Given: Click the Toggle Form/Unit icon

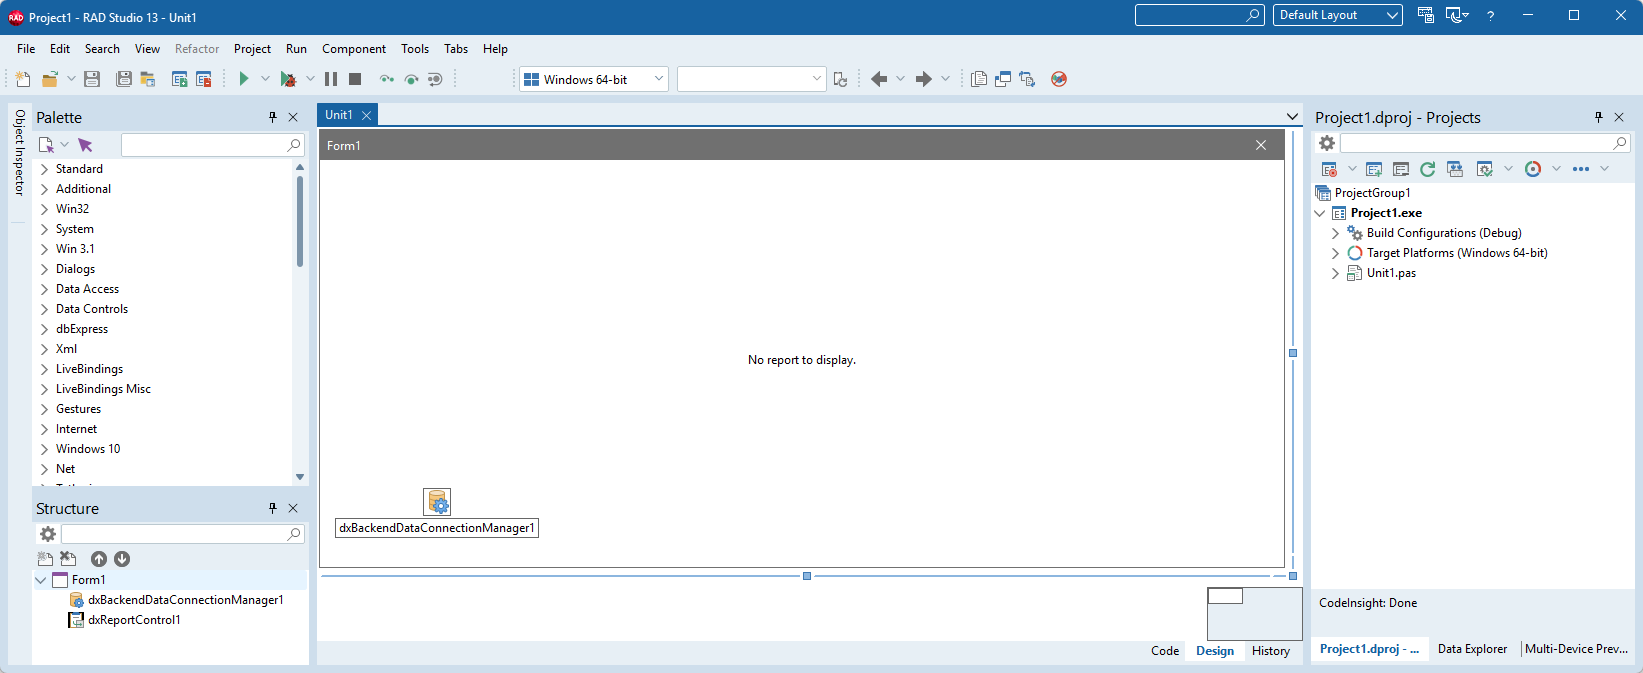Looking at the screenshot, I should click(x=1027, y=79).
